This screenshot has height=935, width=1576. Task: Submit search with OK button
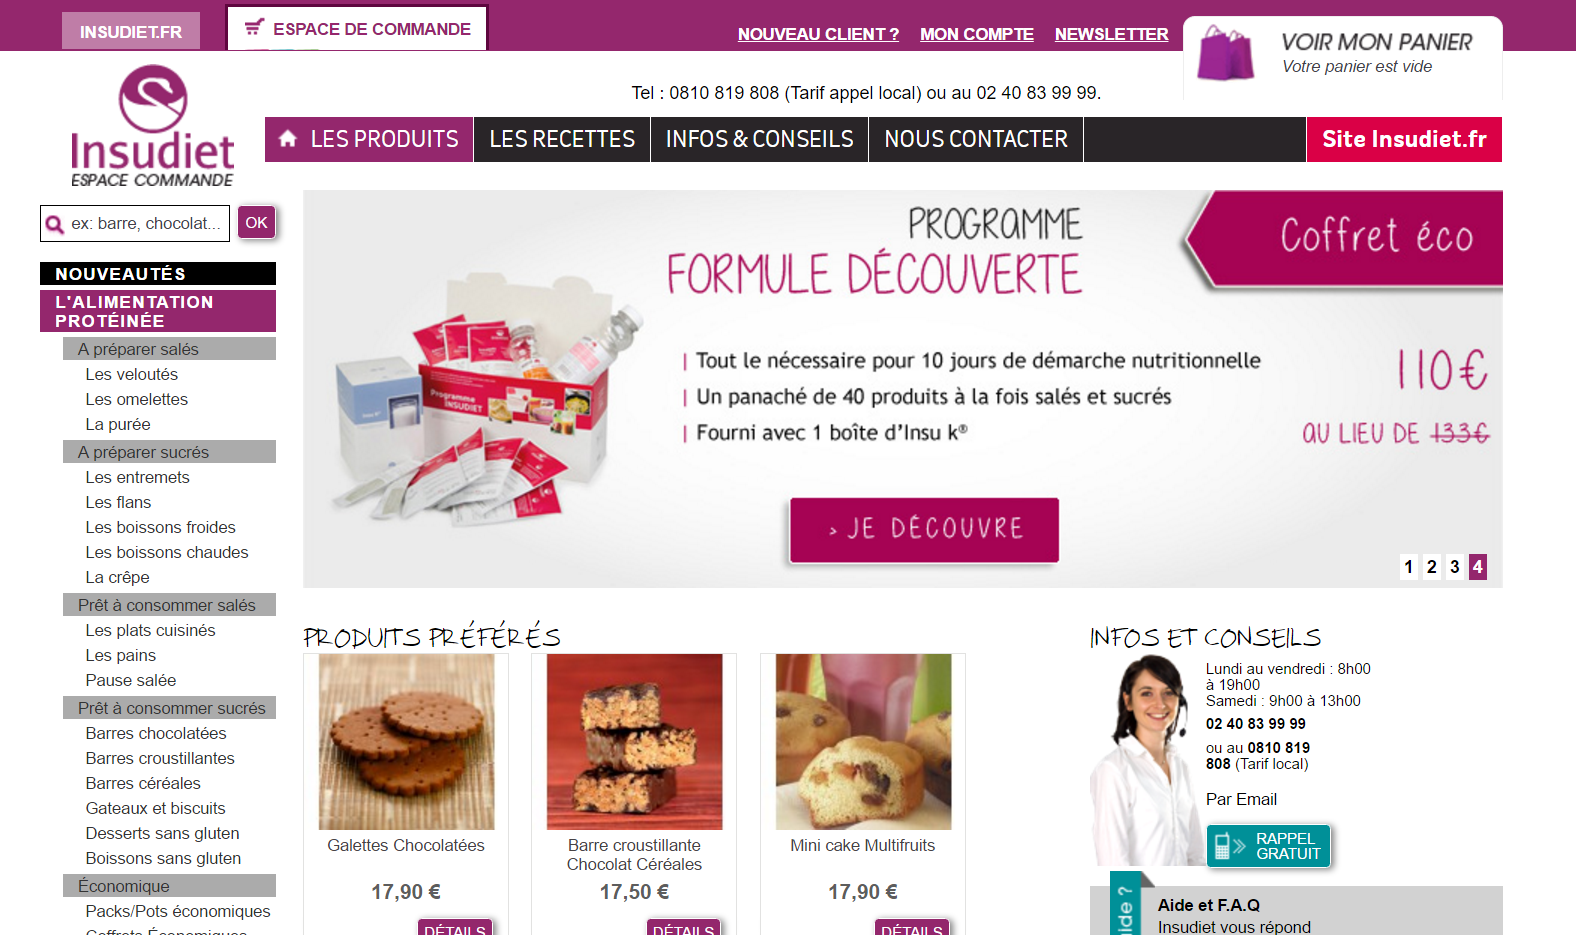(257, 222)
